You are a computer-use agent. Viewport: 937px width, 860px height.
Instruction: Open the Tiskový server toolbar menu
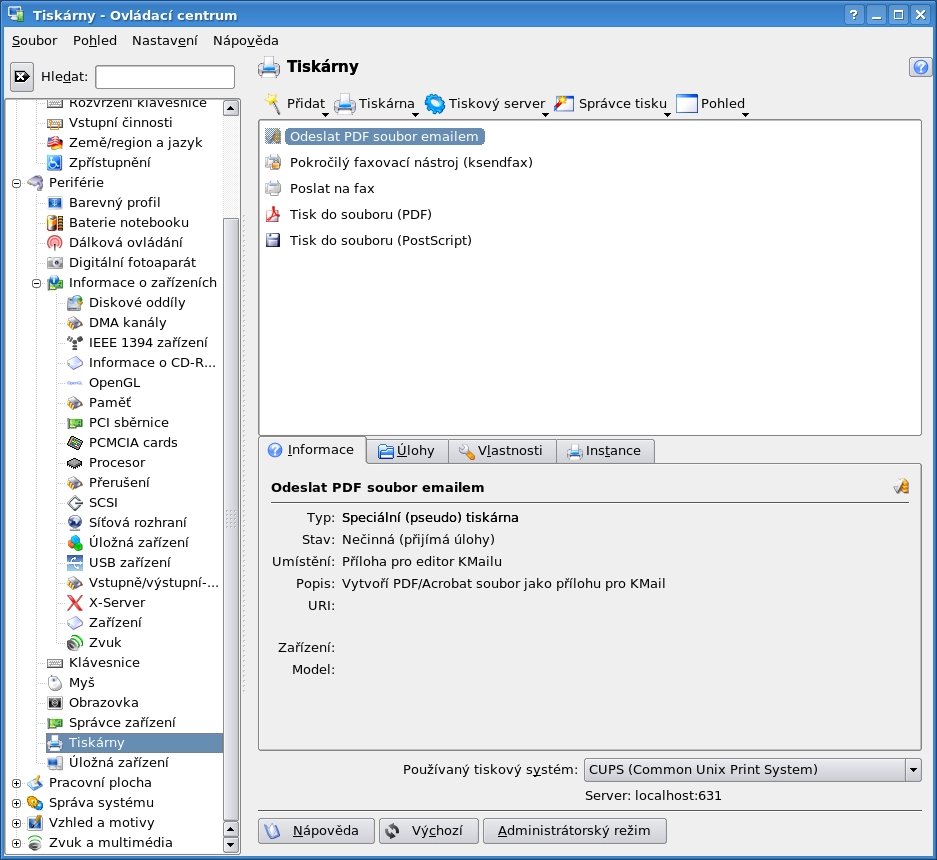tap(486, 103)
